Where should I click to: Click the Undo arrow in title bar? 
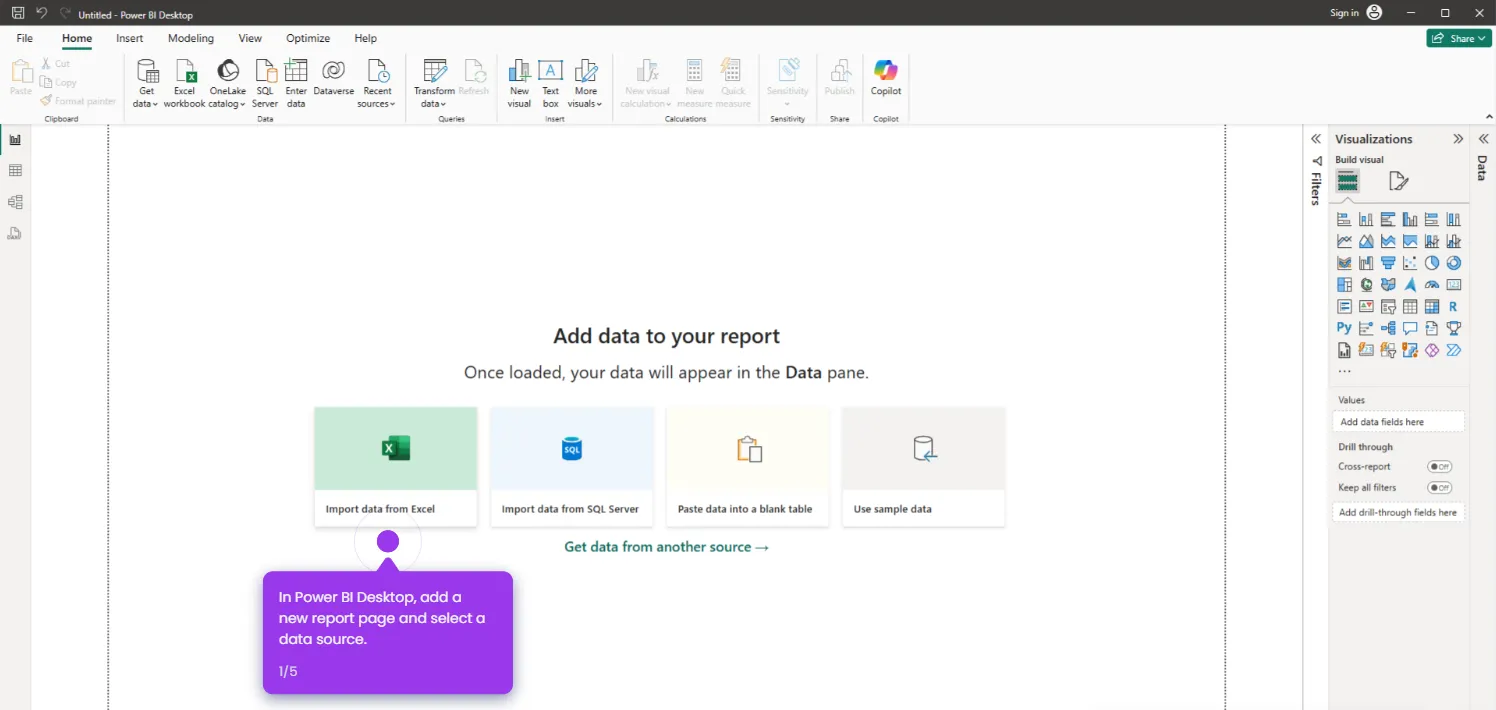pyautogui.click(x=42, y=13)
